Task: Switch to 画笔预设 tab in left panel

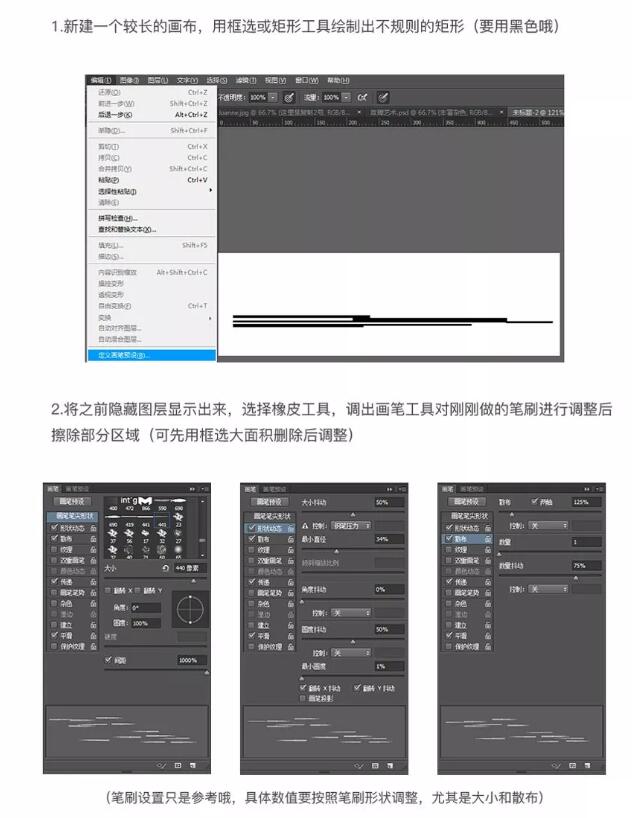Action: (77, 489)
